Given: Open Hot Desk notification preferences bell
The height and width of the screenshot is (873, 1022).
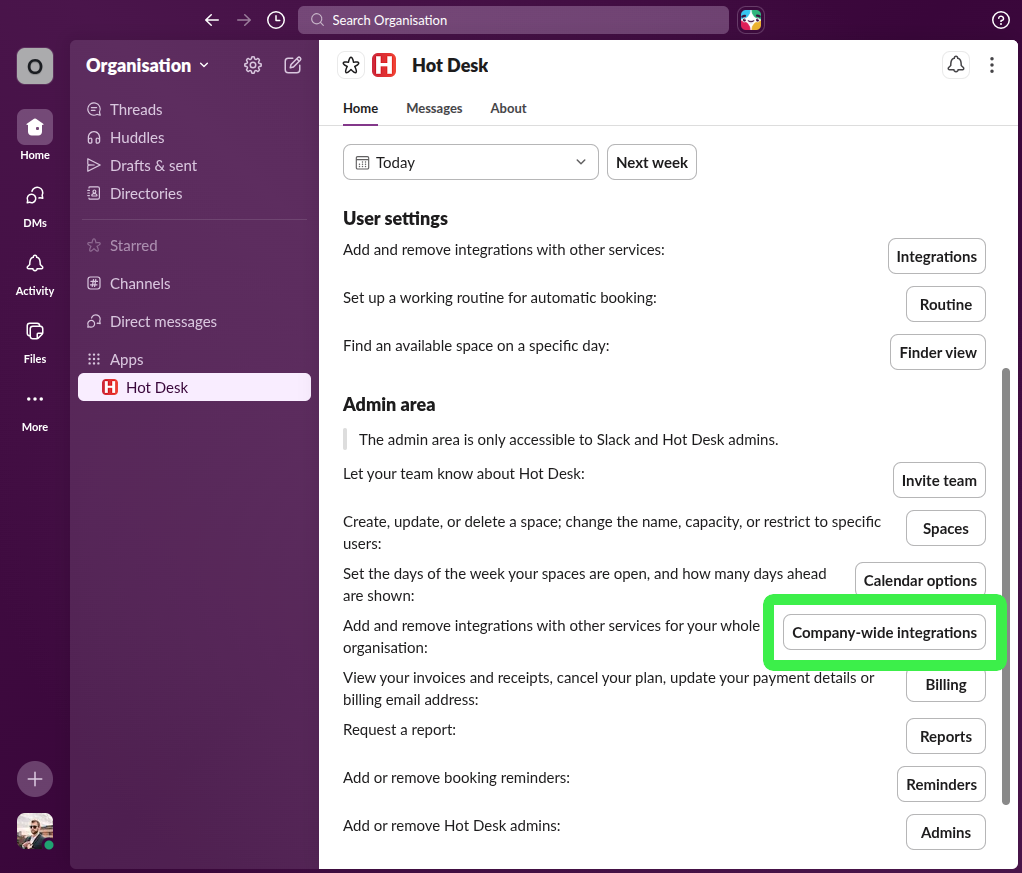Looking at the screenshot, I should (955, 64).
